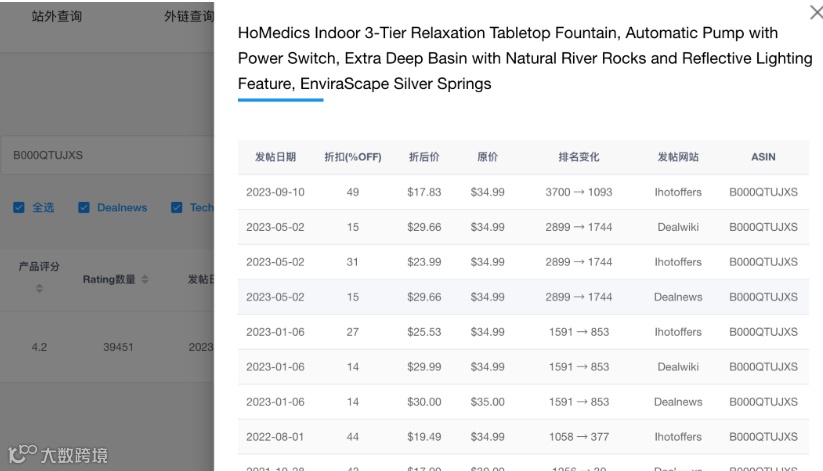Toggle the Dealnews checkbox
The image size is (823, 471).
click(x=83, y=207)
